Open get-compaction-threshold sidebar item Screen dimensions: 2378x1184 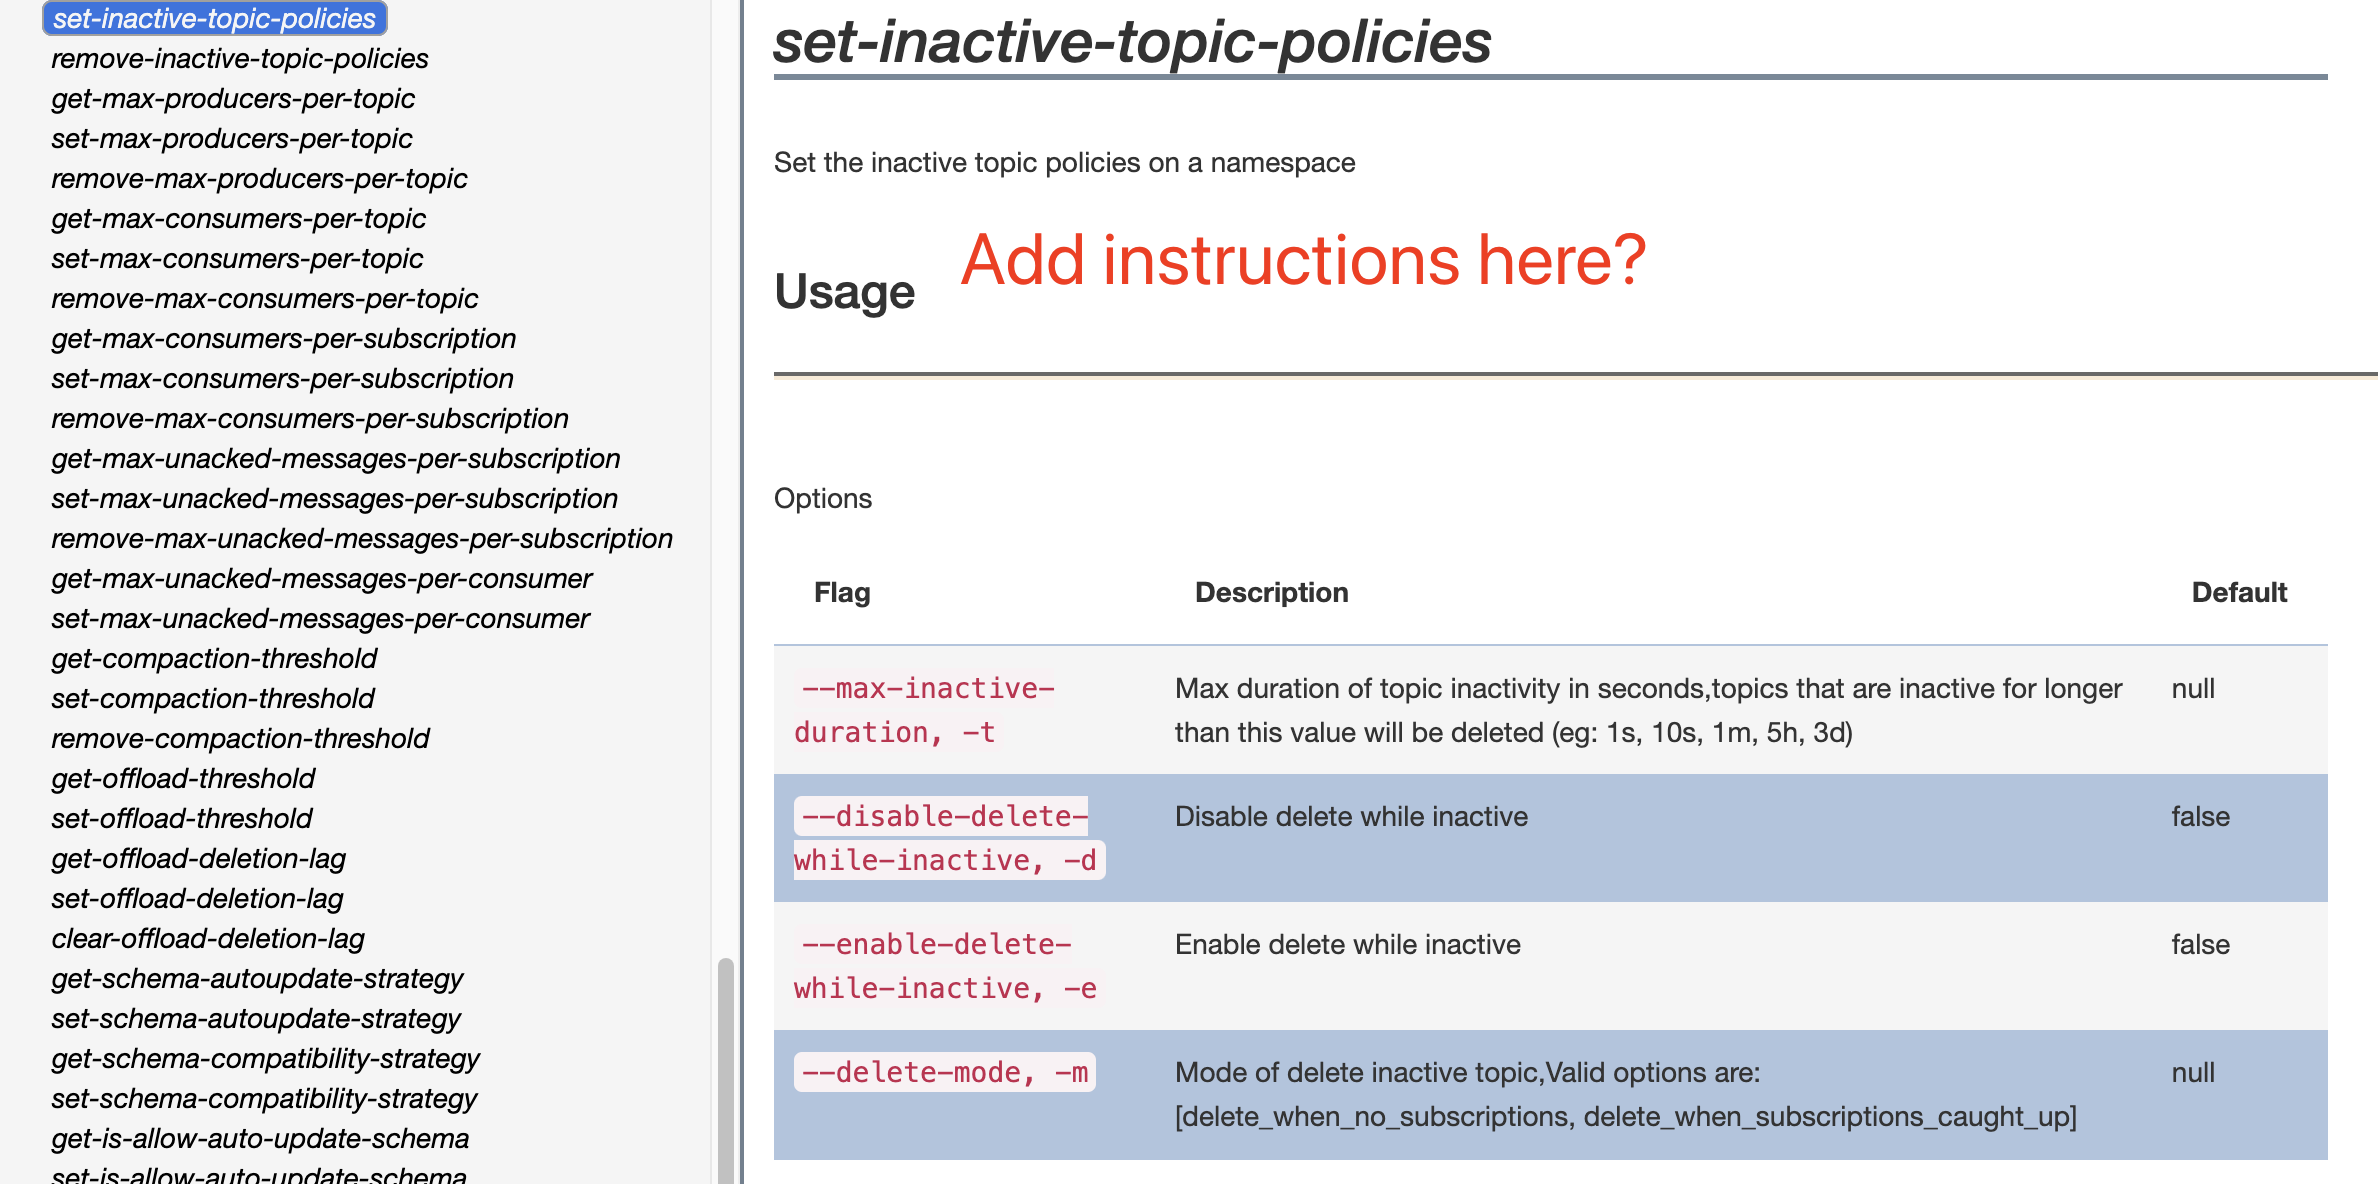pyautogui.click(x=214, y=659)
